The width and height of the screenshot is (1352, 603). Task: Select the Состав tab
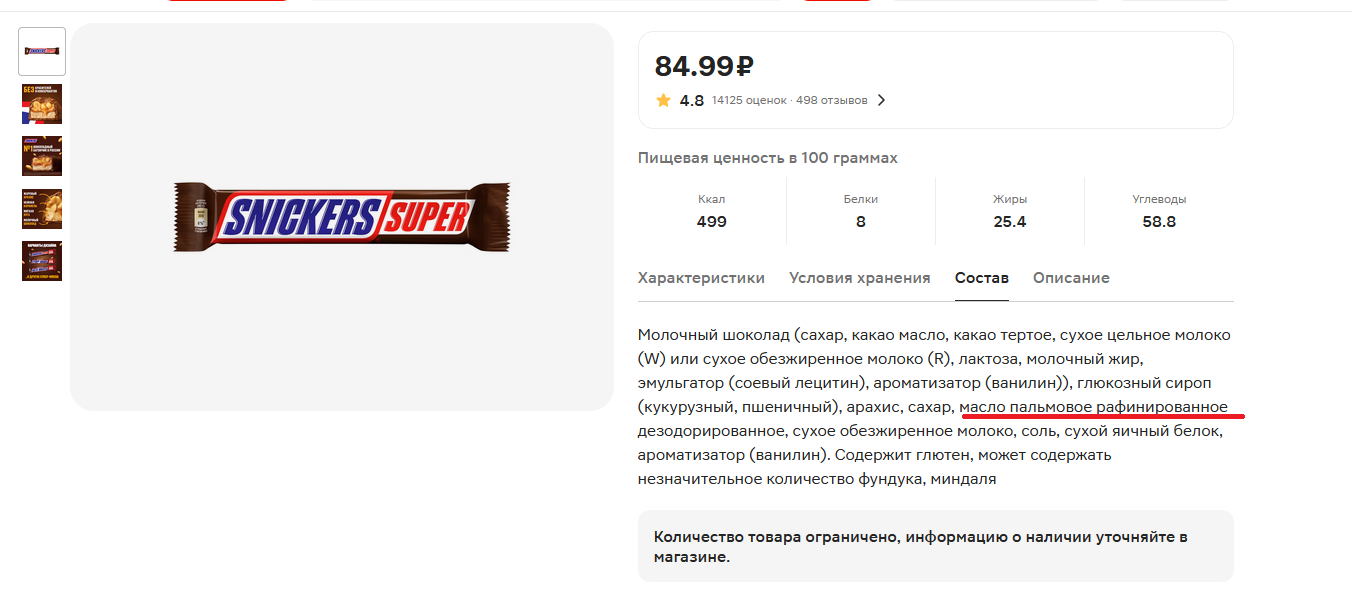click(982, 278)
